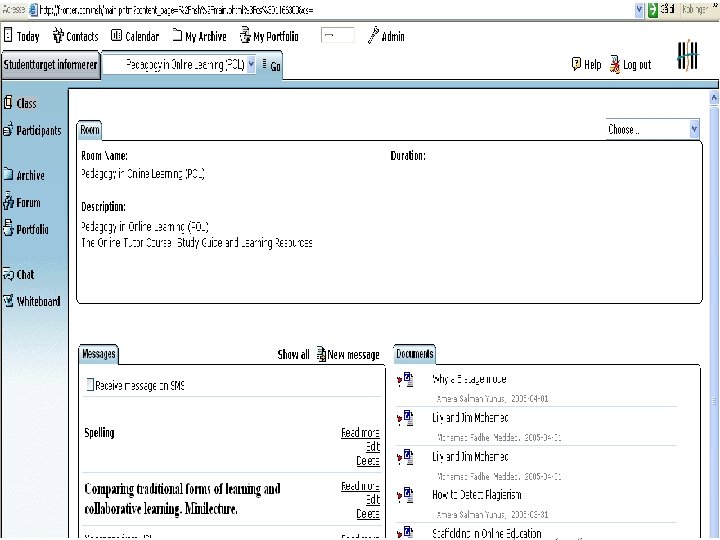Open Contacts via its icon
The height and width of the screenshot is (540, 720).
coord(58,35)
